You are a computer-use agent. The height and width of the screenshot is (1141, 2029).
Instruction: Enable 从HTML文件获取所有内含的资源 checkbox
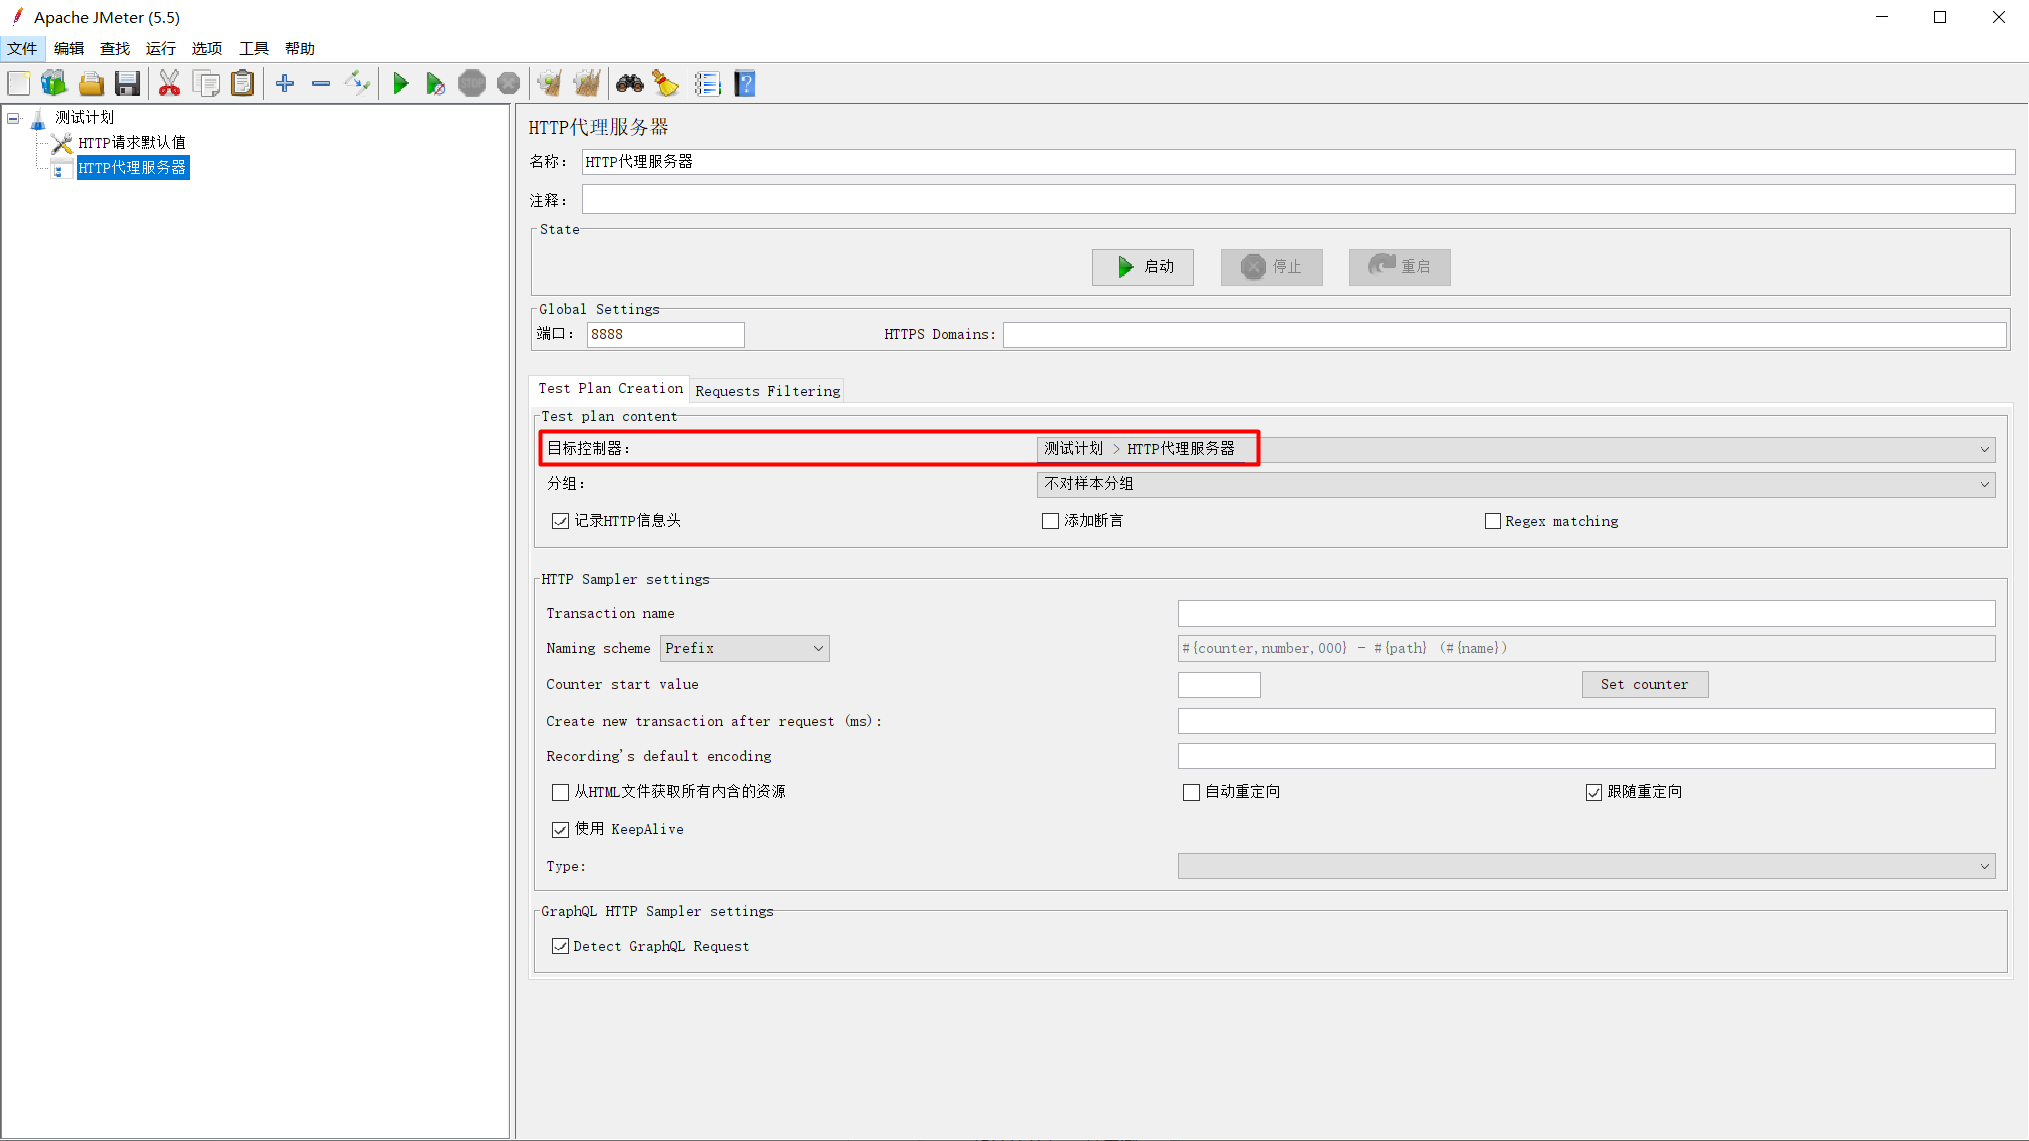pos(560,792)
